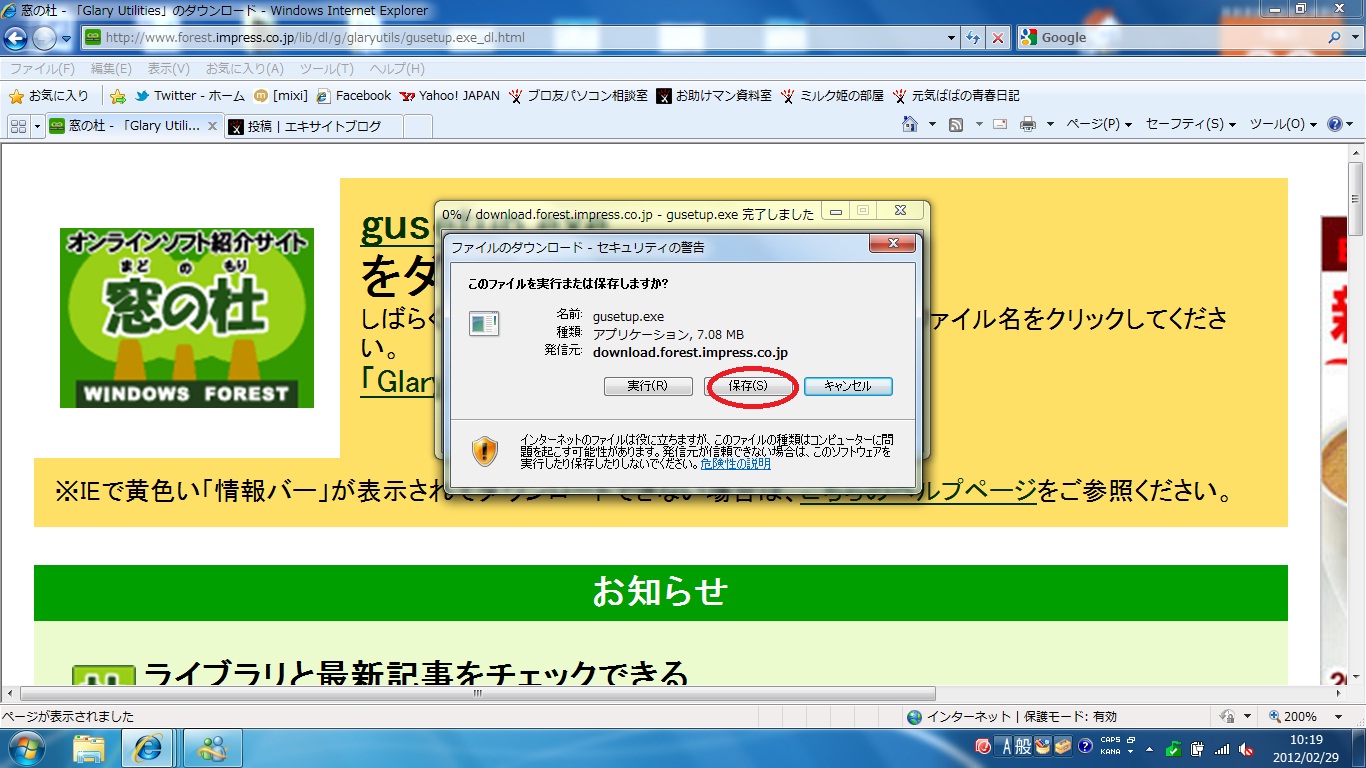This screenshot has width=1366, height=768.
Task: Open the Favorites star button
Action: [x=48, y=96]
